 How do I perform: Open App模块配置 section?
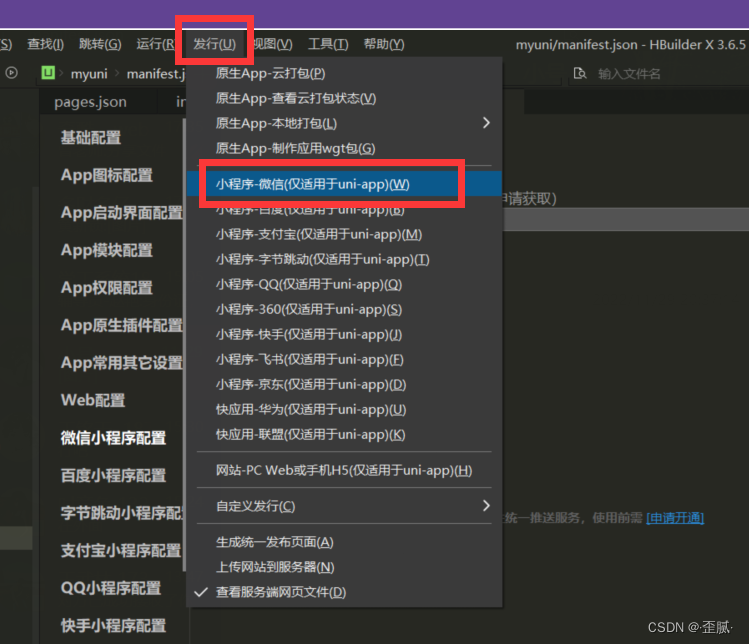click(x=107, y=250)
